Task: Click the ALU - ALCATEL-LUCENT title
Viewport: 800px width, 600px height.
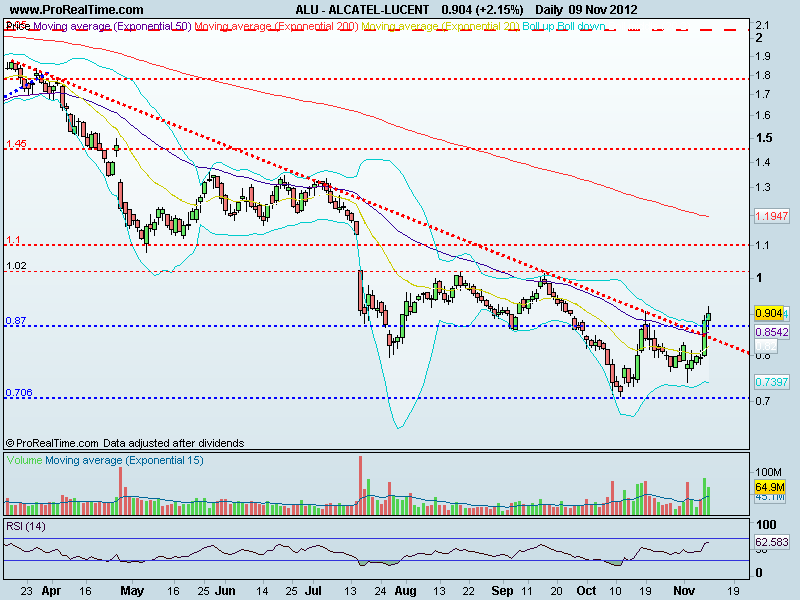Action: [362, 10]
